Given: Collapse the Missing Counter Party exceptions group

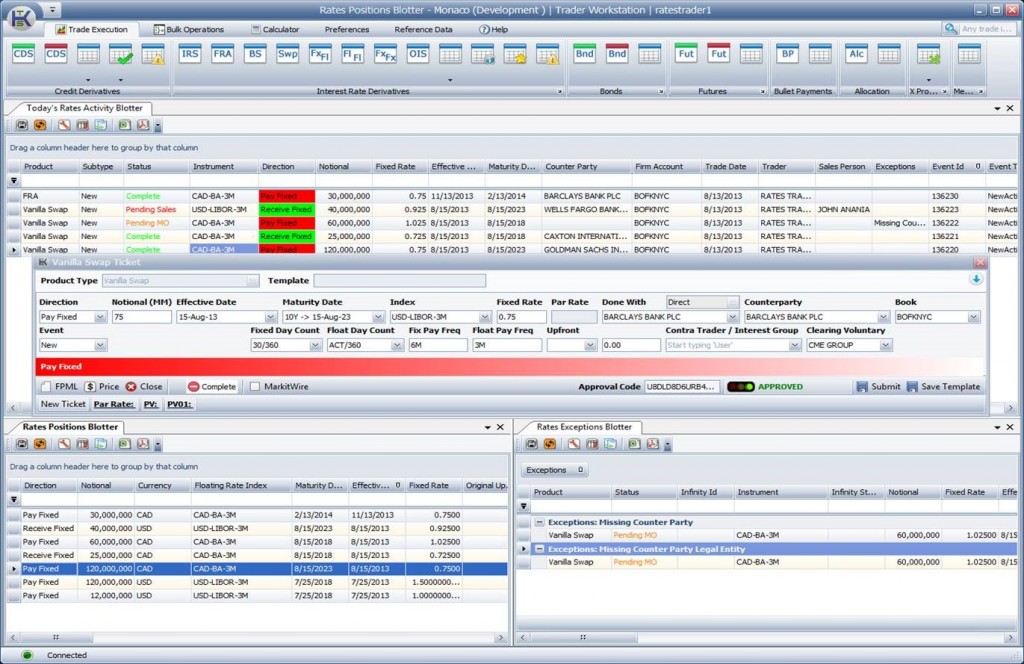Looking at the screenshot, I should pyautogui.click(x=540, y=522).
